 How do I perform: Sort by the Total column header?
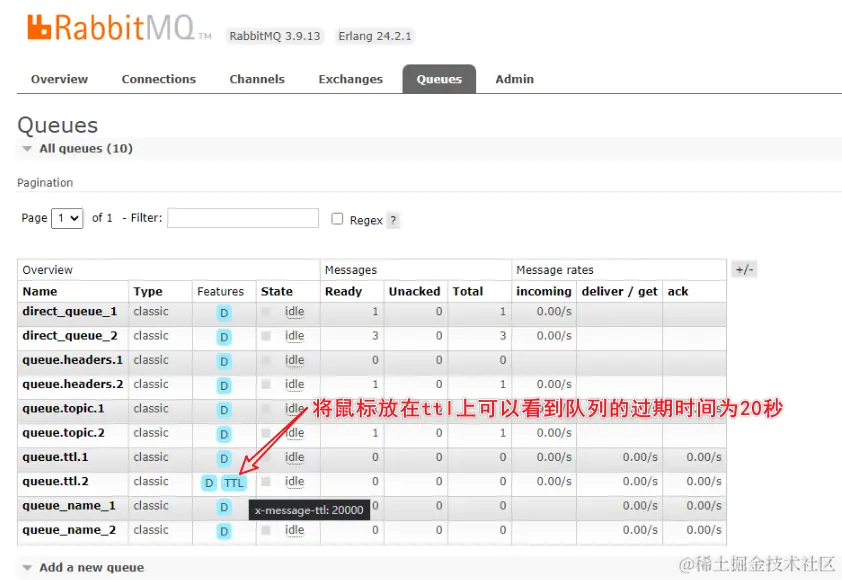(468, 291)
